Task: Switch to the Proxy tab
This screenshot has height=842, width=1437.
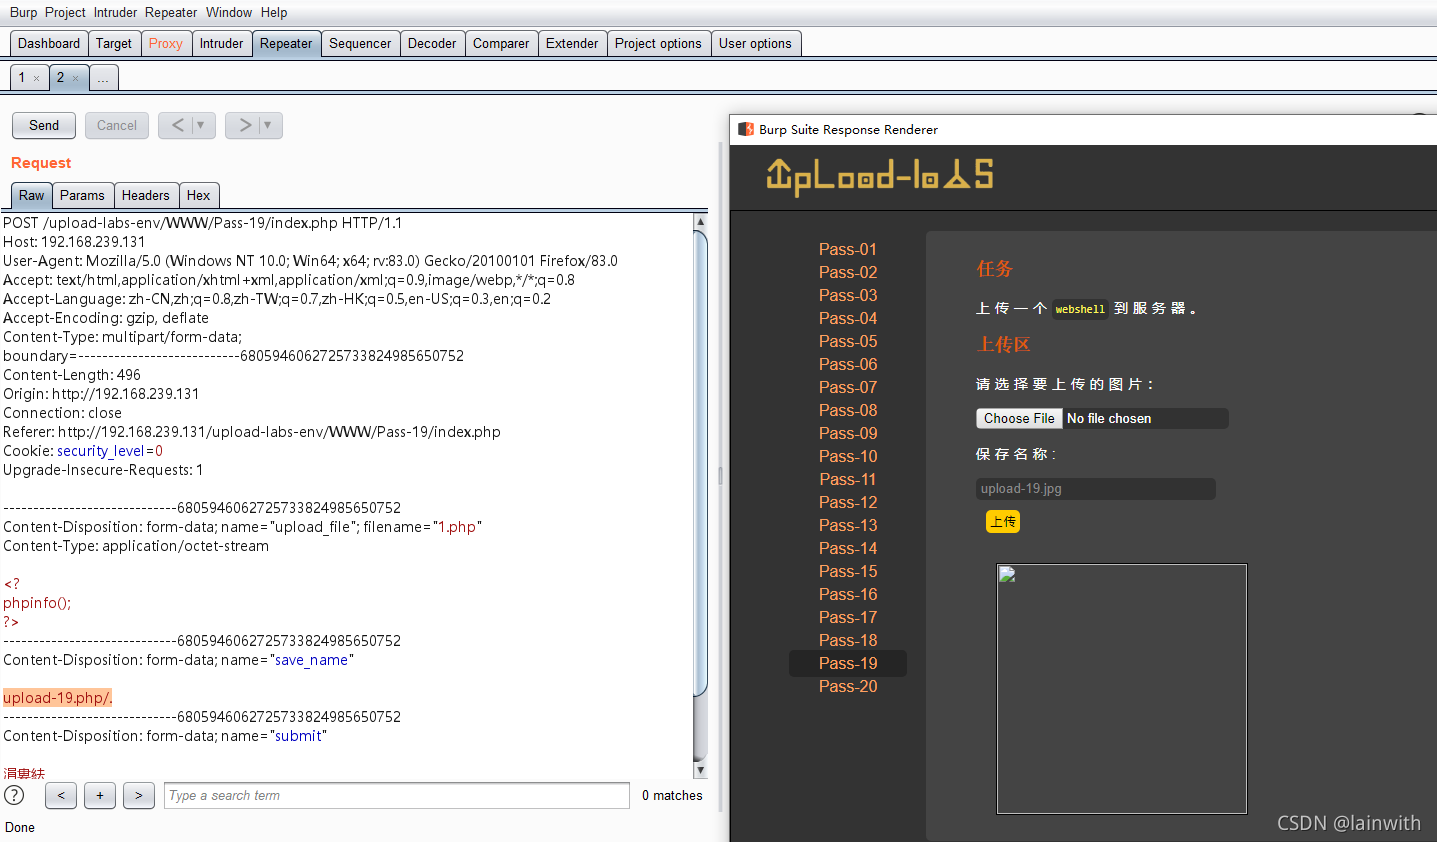Action: point(166,43)
